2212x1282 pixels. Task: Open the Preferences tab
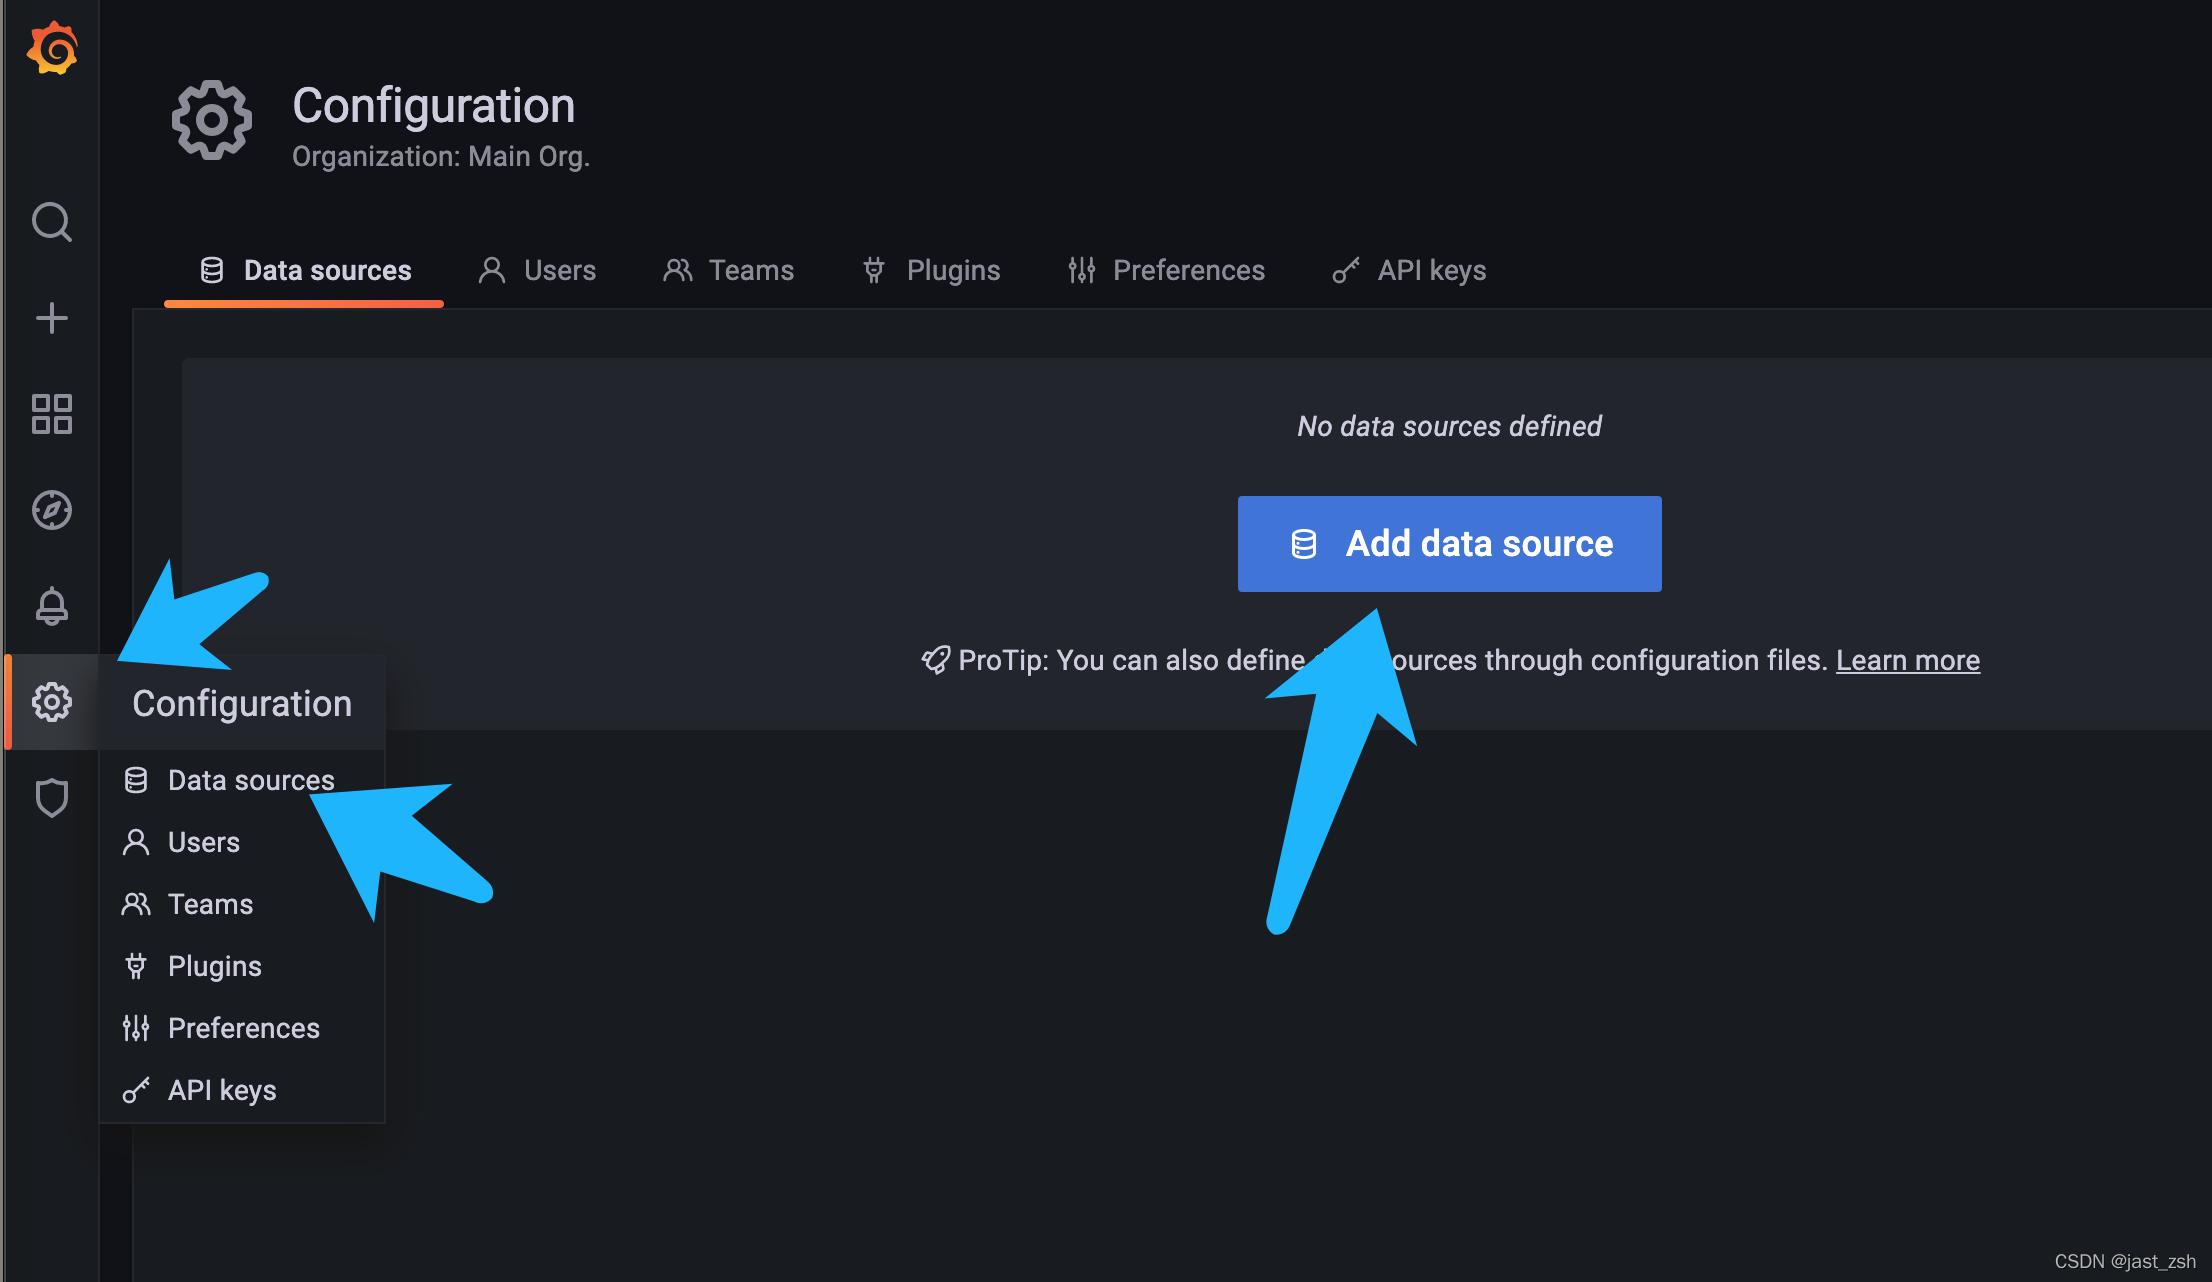tap(1166, 270)
